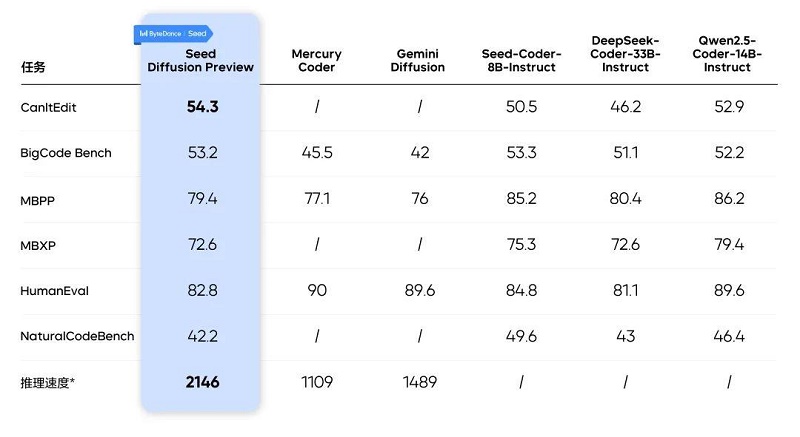The width and height of the screenshot is (800, 437).
Task: Select the 推理速度 row label
Action: [48, 382]
